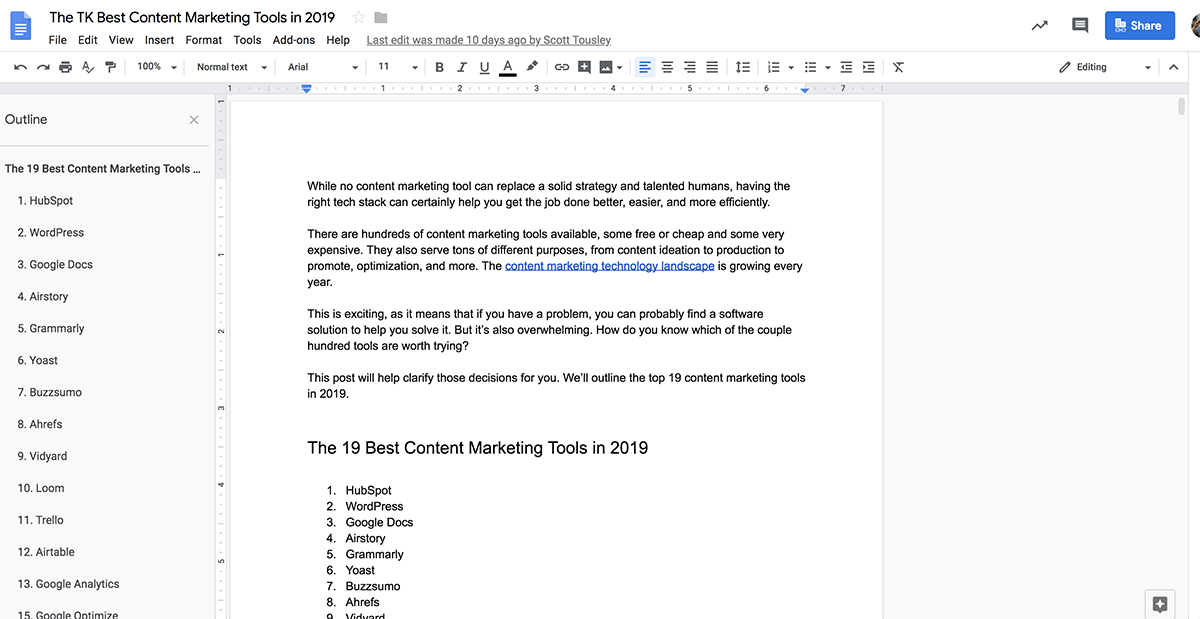Click the clear formatting icon
Image resolution: width=1200 pixels, height=619 pixels.
click(x=898, y=67)
